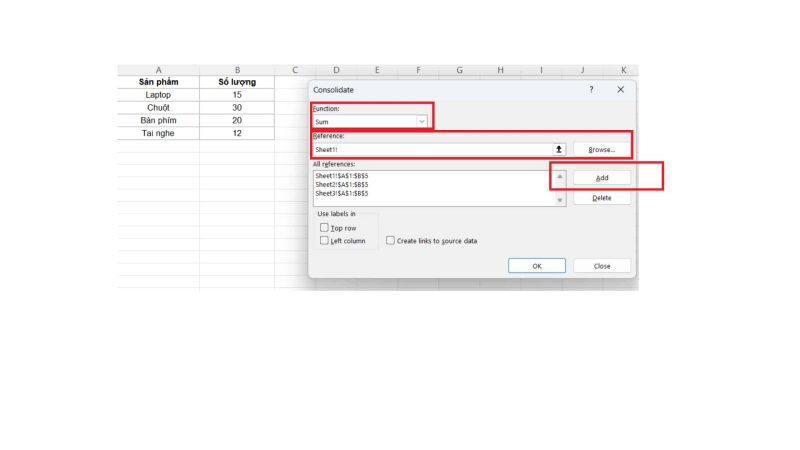Enable the Left column checkbox
Viewport: 800px width, 450px height.
[324, 240]
